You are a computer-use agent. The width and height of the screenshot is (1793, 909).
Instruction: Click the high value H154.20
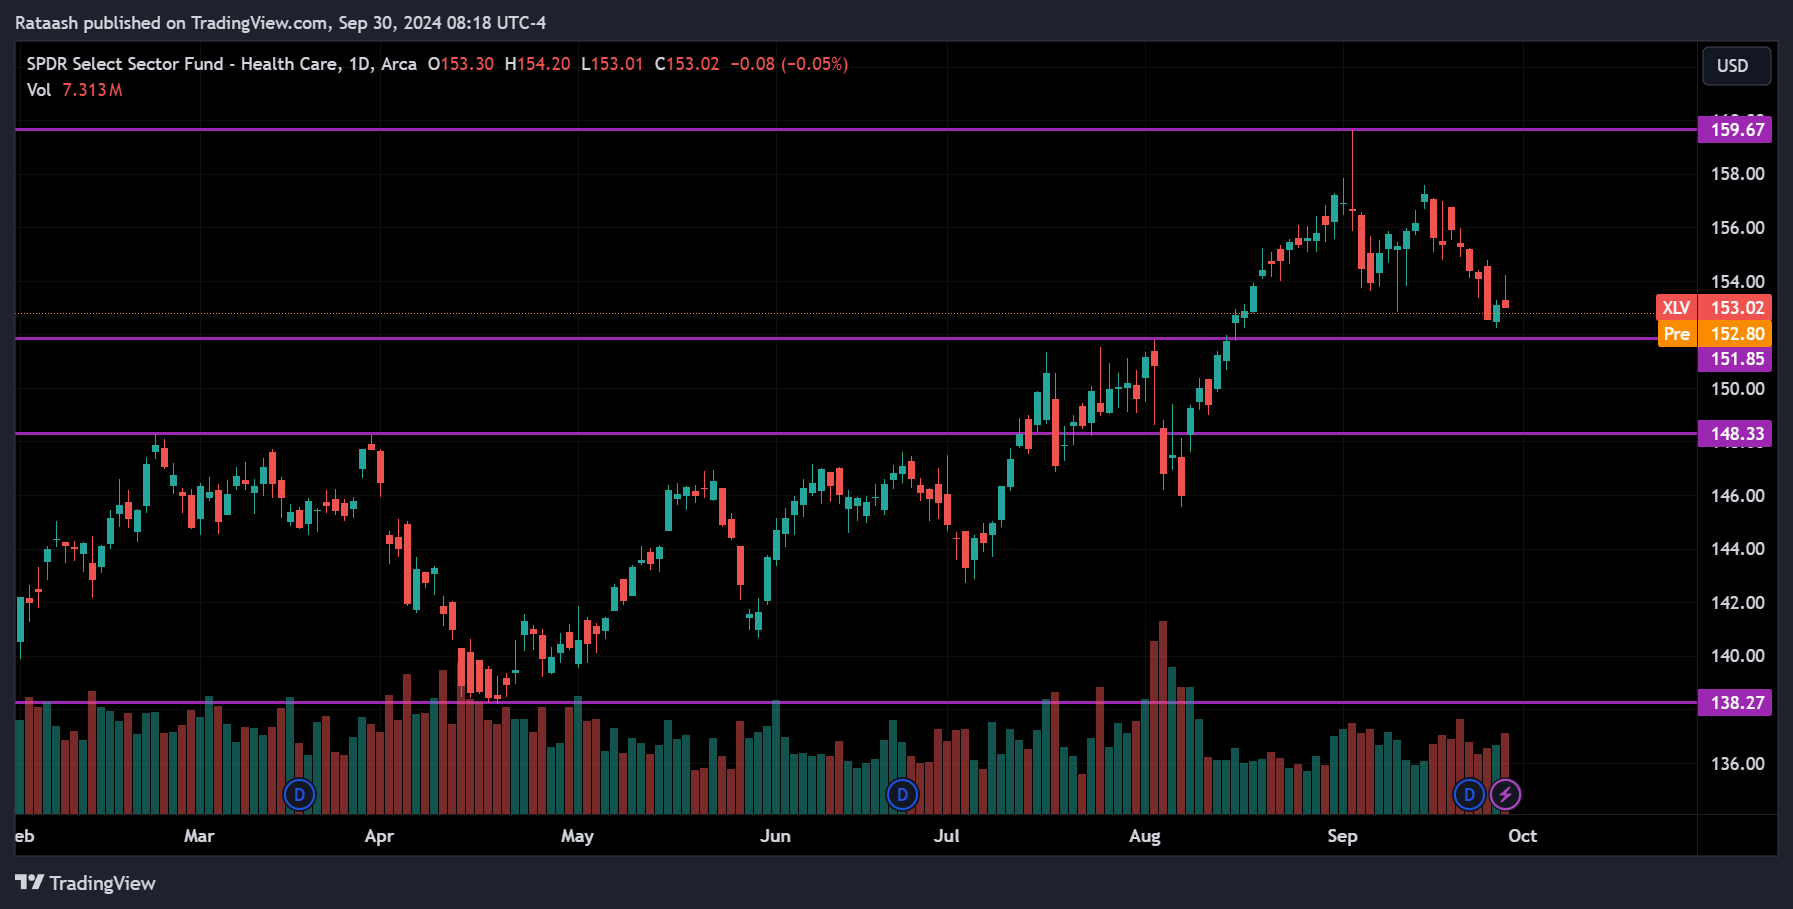(x=537, y=64)
